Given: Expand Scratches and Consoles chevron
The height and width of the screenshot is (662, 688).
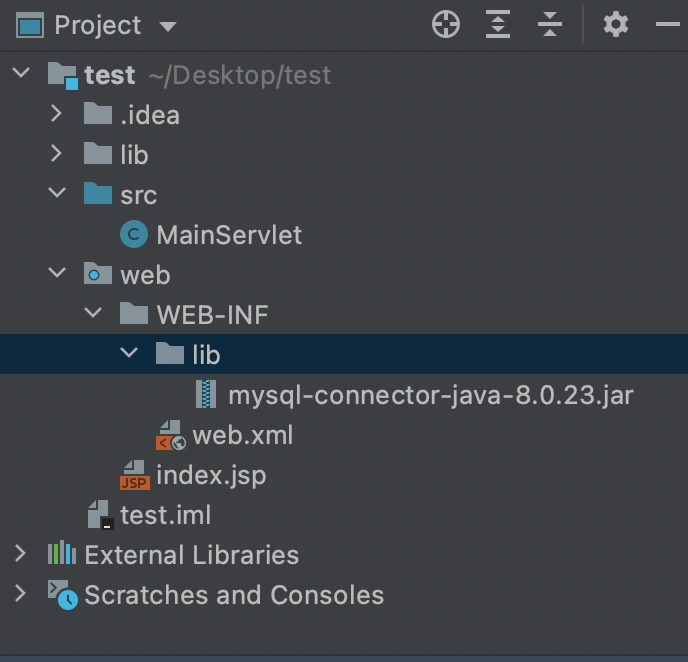Looking at the screenshot, I should [x=20, y=594].
